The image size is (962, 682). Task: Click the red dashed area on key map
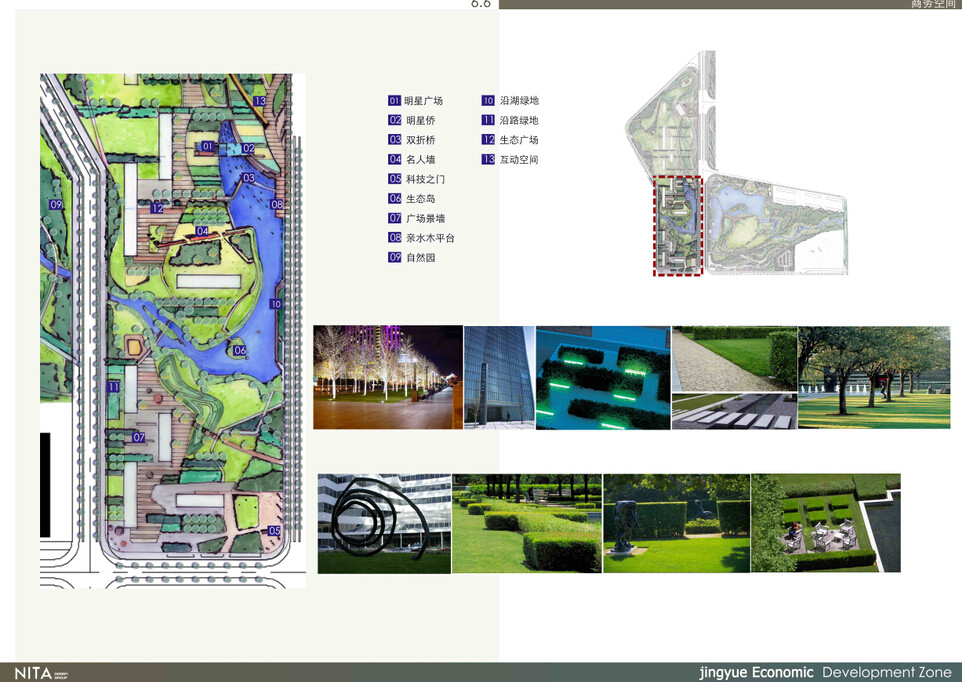[678, 225]
